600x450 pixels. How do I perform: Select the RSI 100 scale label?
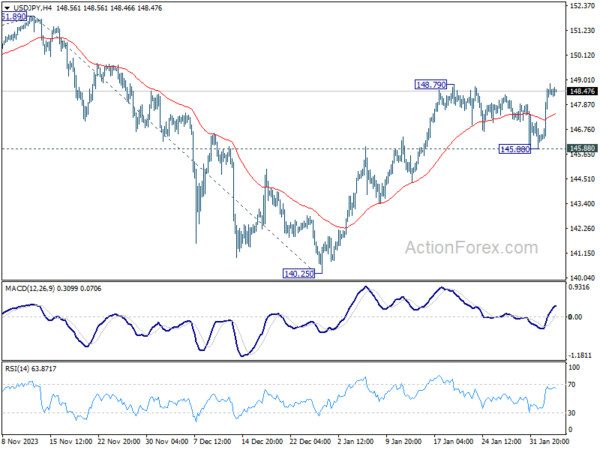click(574, 367)
